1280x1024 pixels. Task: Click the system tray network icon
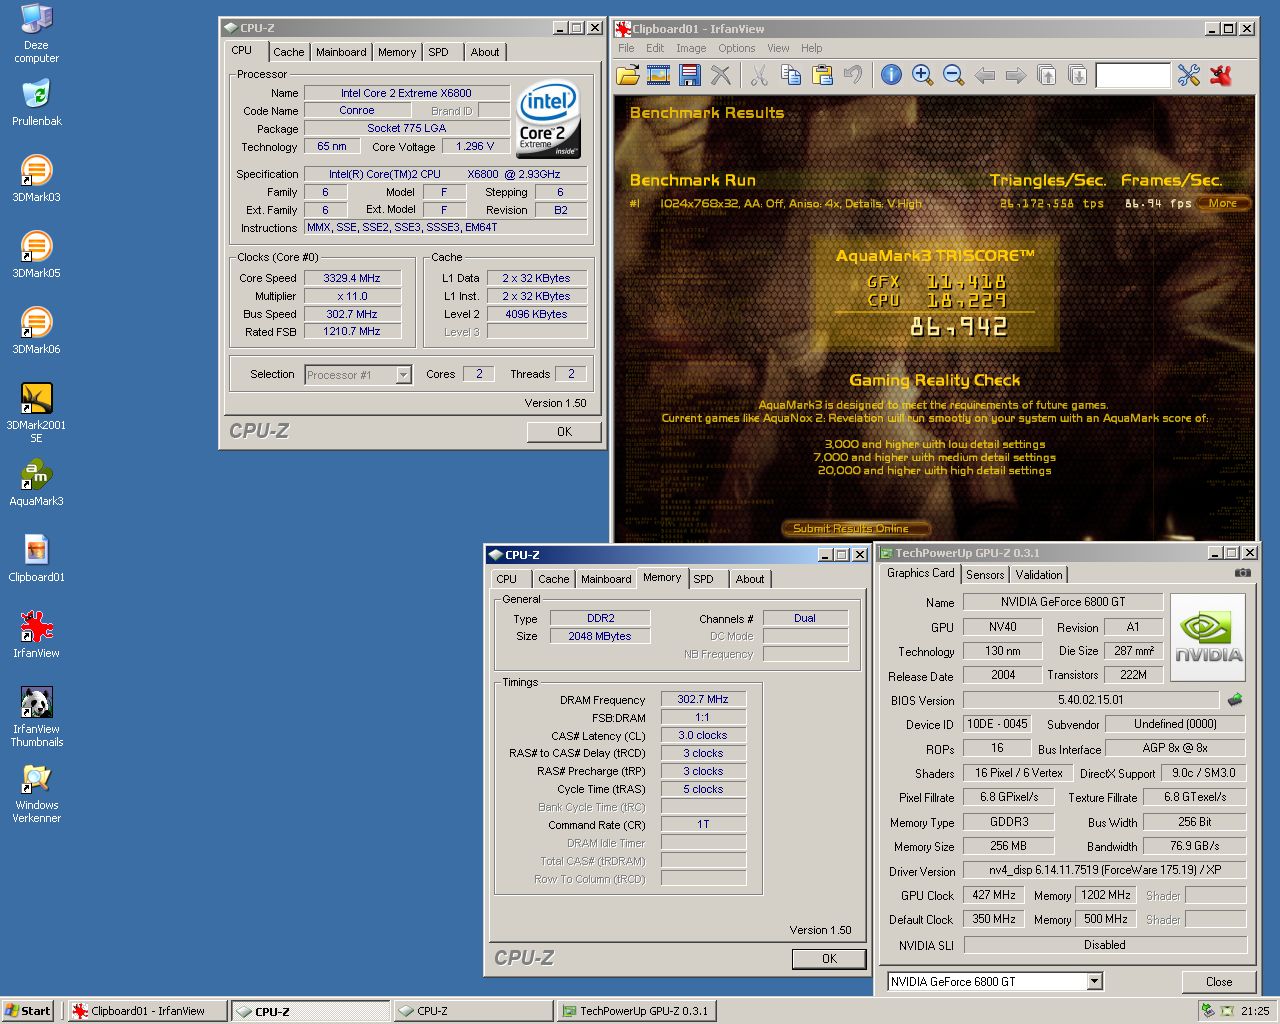[x=1209, y=1011]
